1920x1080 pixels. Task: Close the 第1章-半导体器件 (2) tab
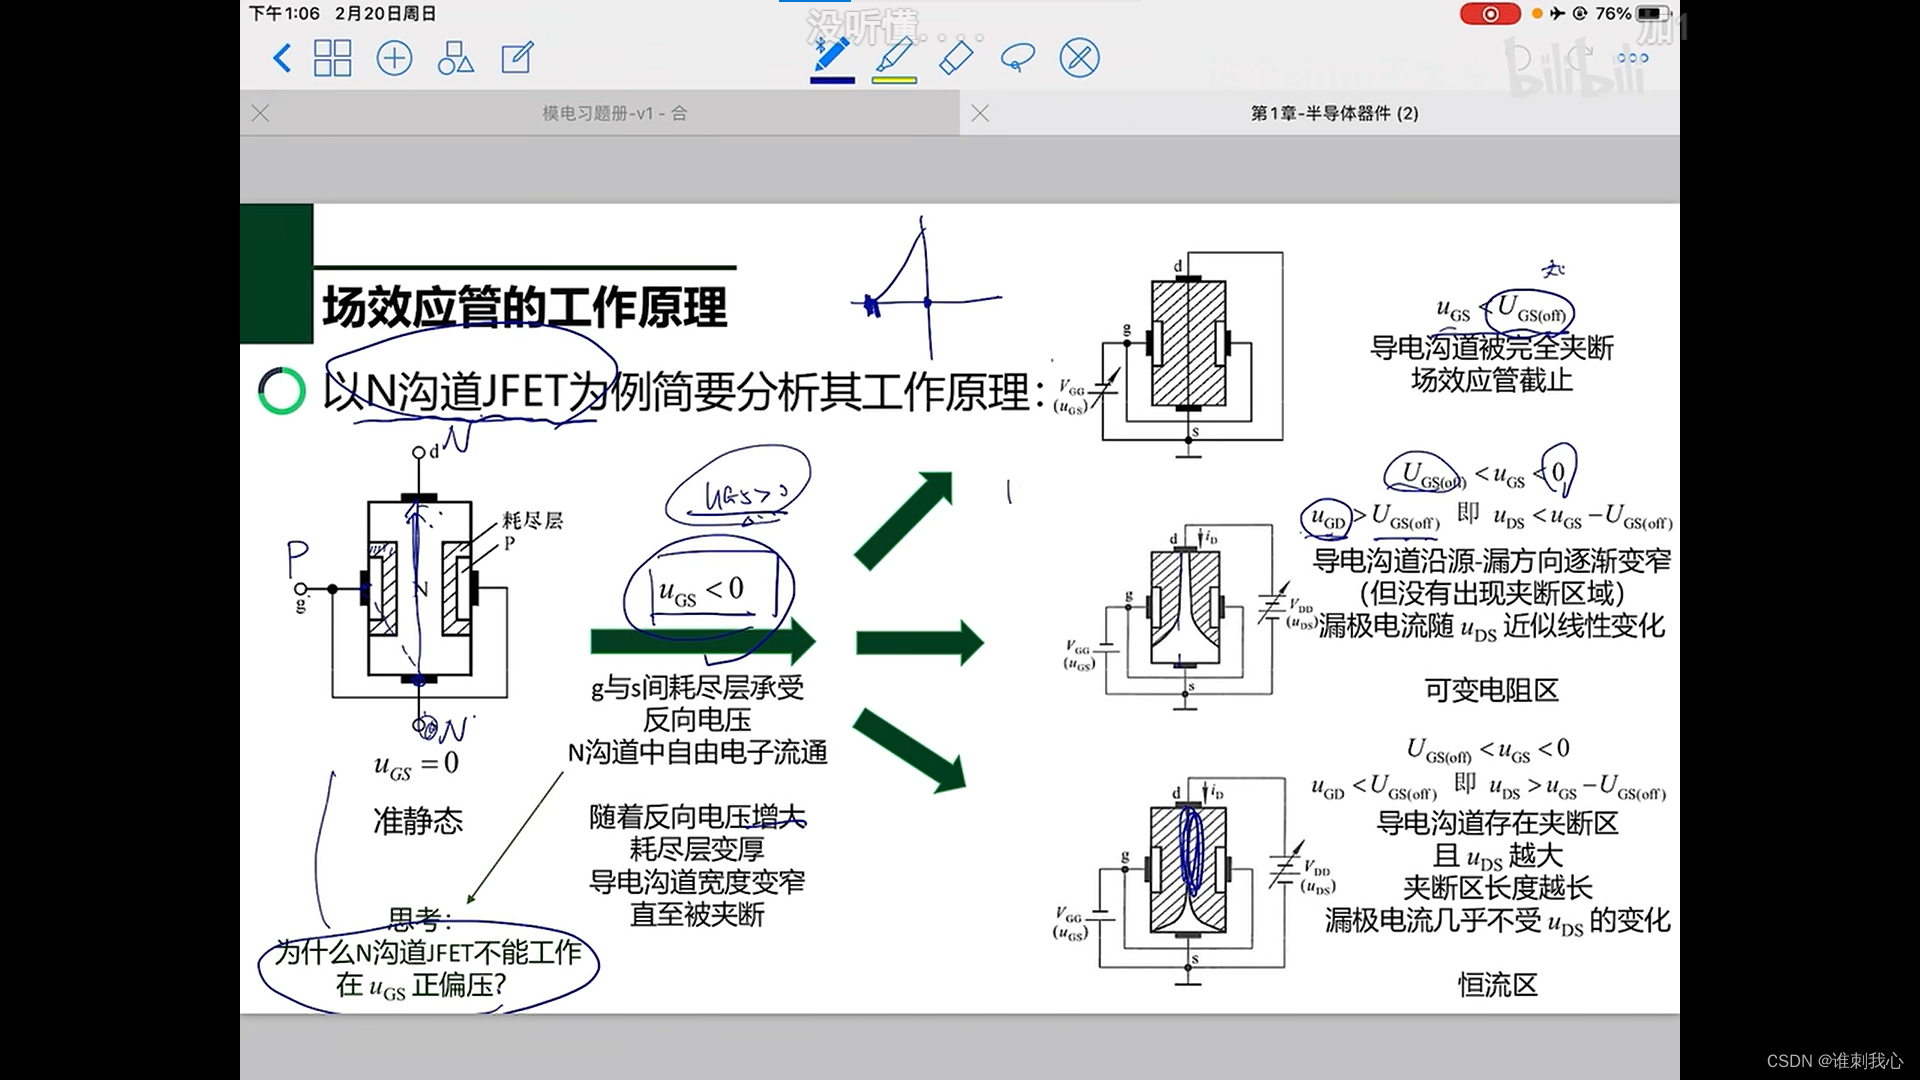(x=981, y=114)
